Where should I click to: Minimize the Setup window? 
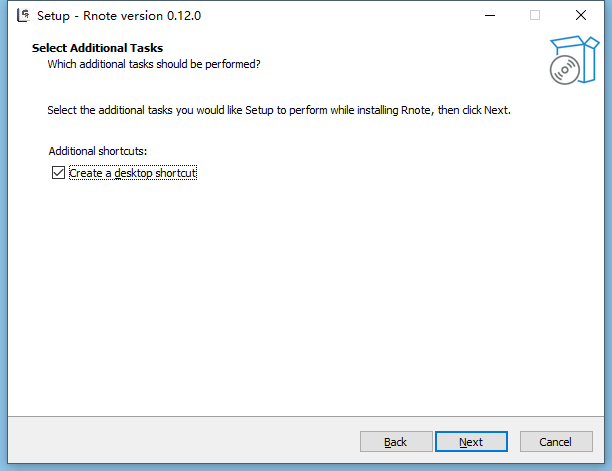pyautogui.click(x=490, y=15)
